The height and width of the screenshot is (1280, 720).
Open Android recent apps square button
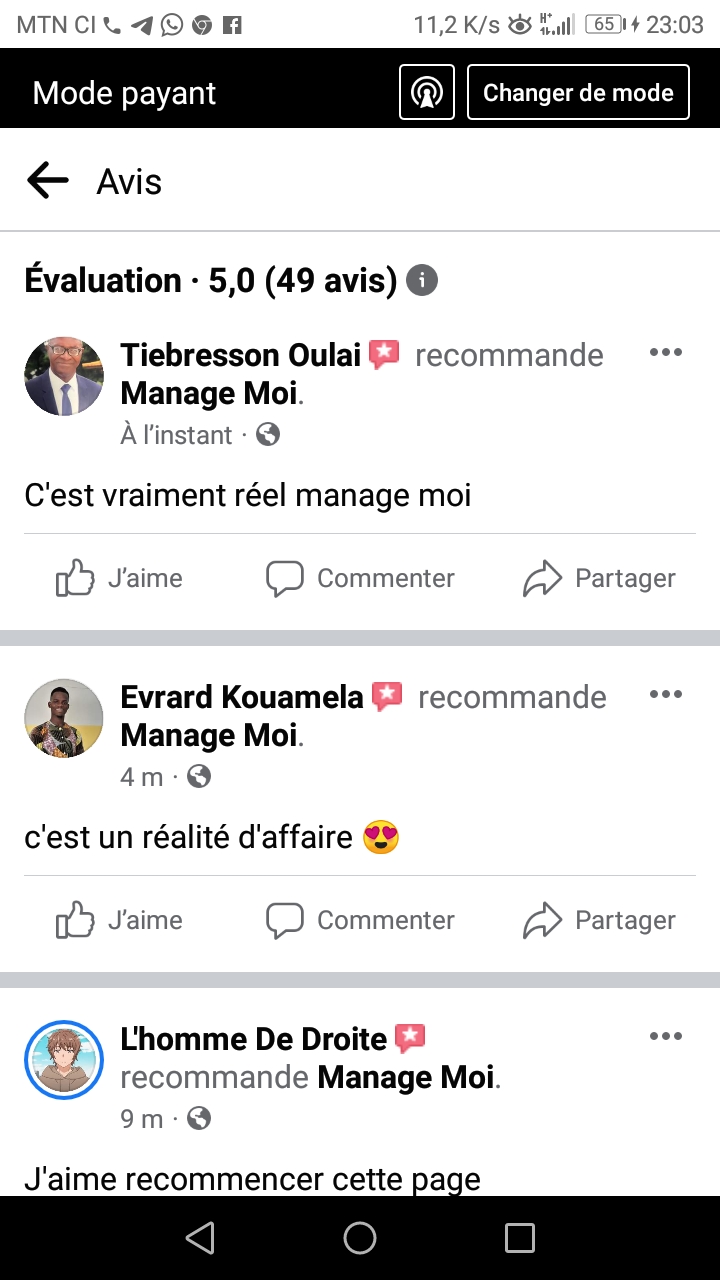tap(519, 1238)
